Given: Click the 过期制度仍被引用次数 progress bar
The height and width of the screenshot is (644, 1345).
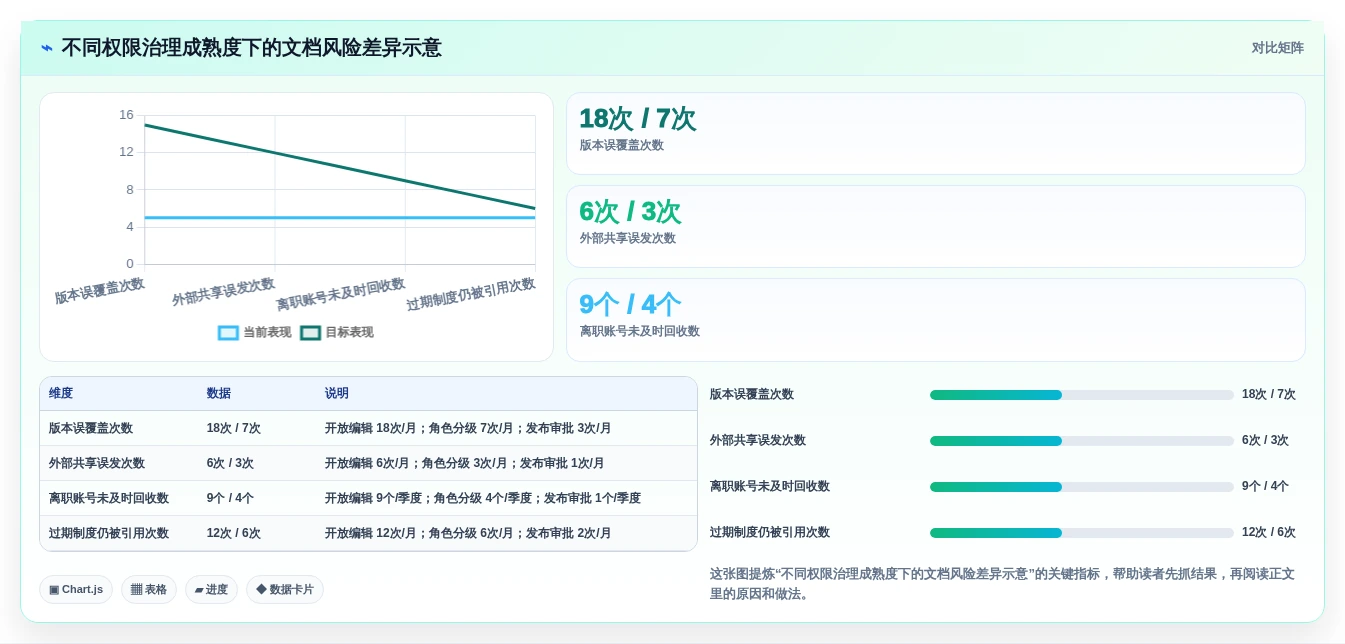Looking at the screenshot, I should pyautogui.click(x=1081, y=533).
